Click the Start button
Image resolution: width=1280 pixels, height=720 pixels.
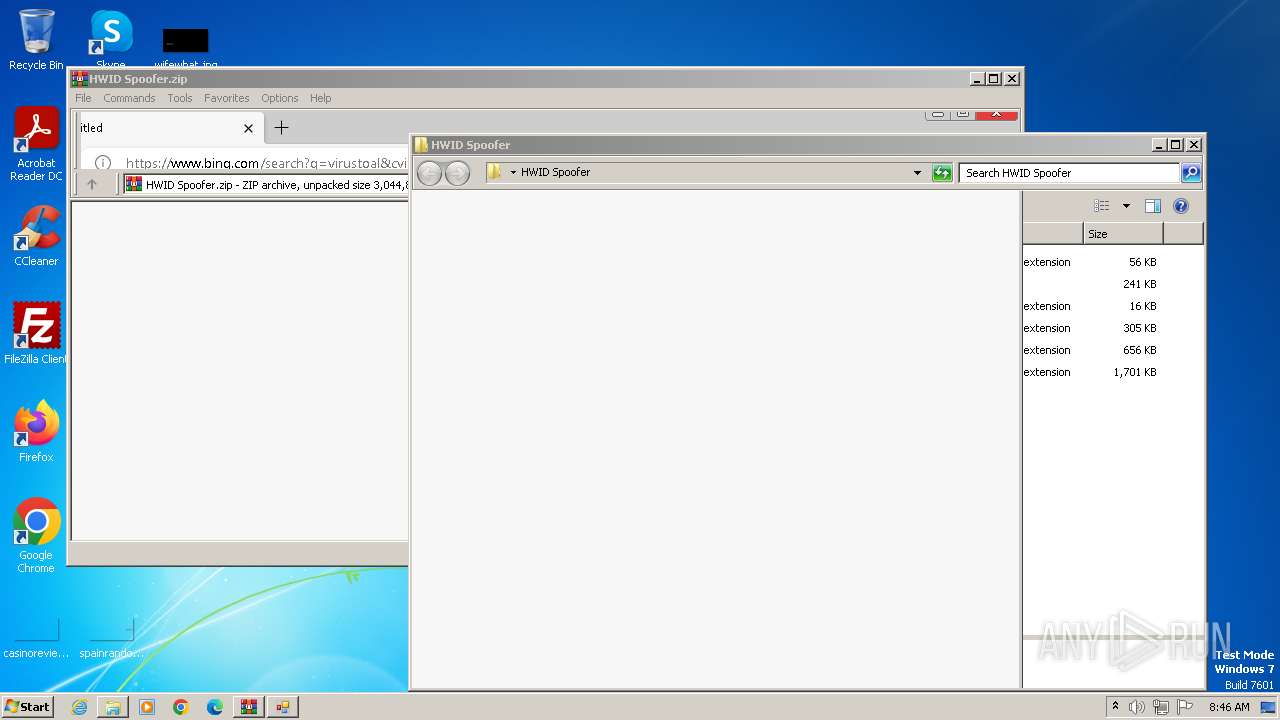point(28,707)
